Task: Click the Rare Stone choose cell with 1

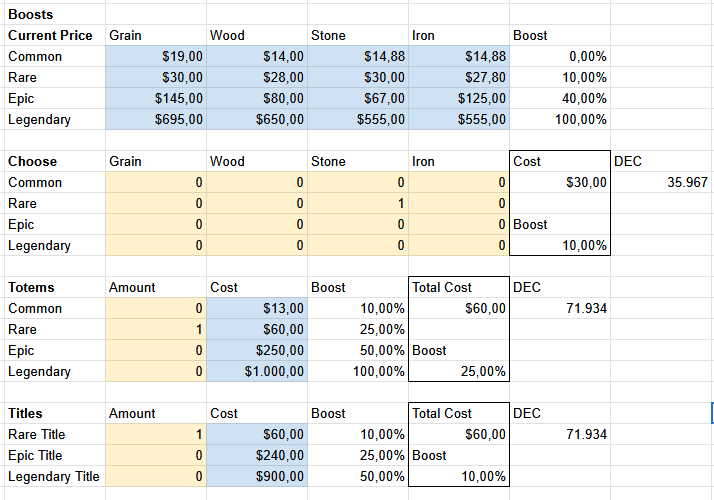Action: pos(358,204)
